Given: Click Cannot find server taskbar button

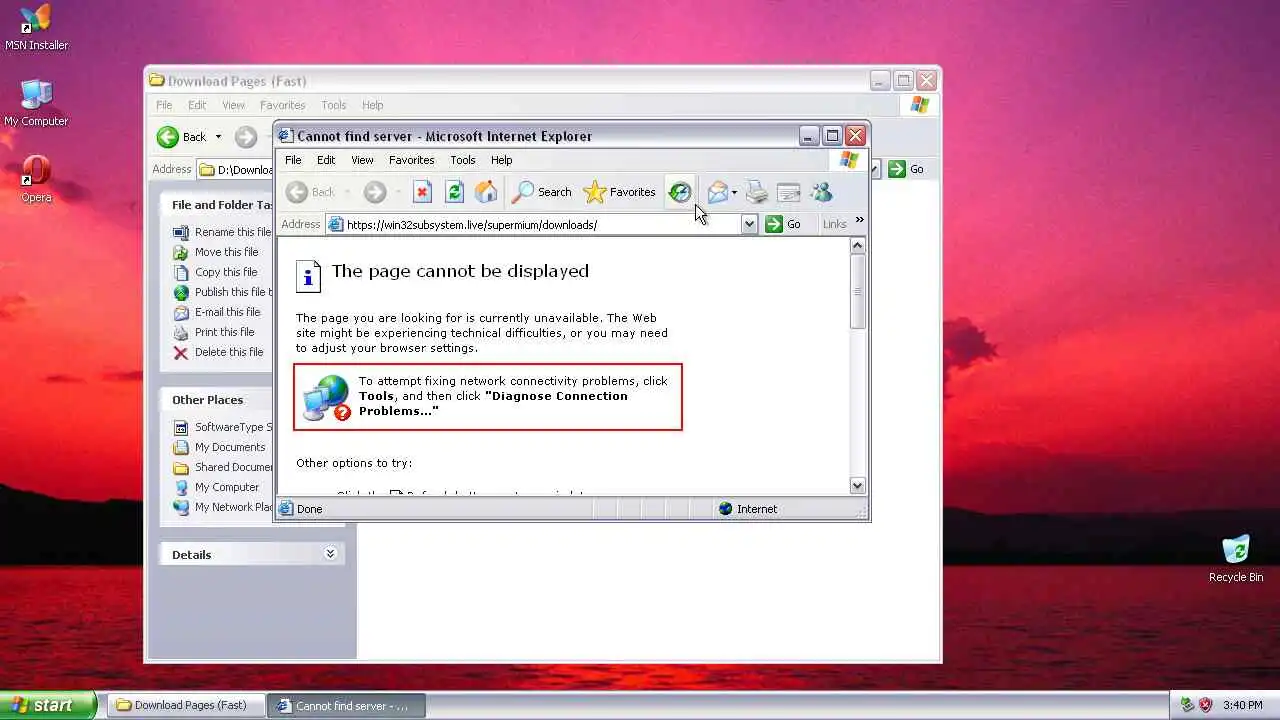Looking at the screenshot, I should pyautogui.click(x=347, y=705).
